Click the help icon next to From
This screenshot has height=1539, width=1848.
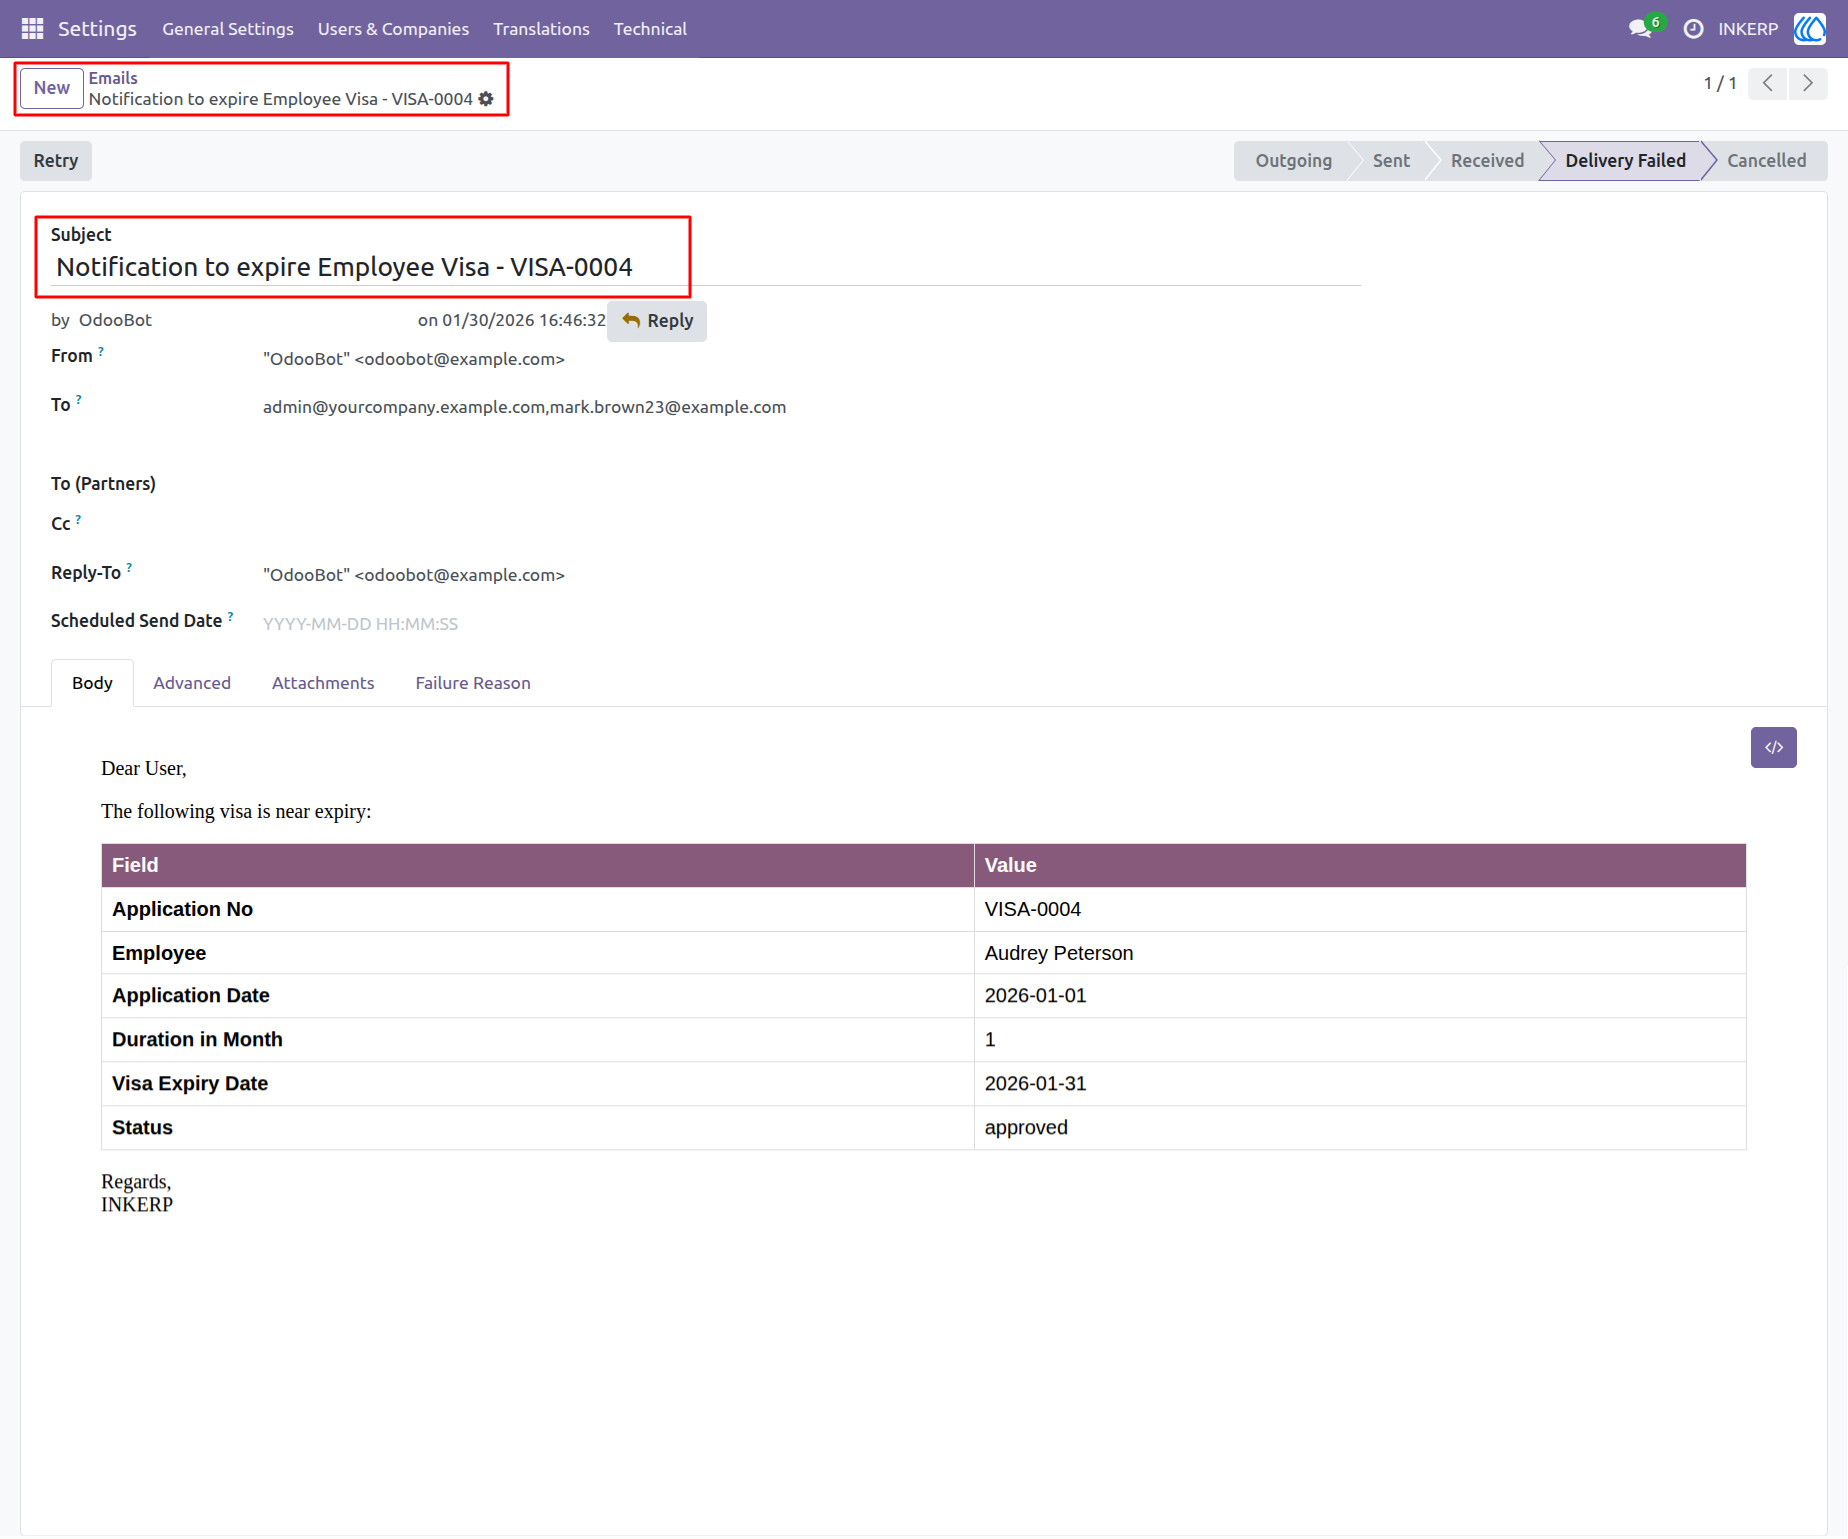tap(101, 351)
